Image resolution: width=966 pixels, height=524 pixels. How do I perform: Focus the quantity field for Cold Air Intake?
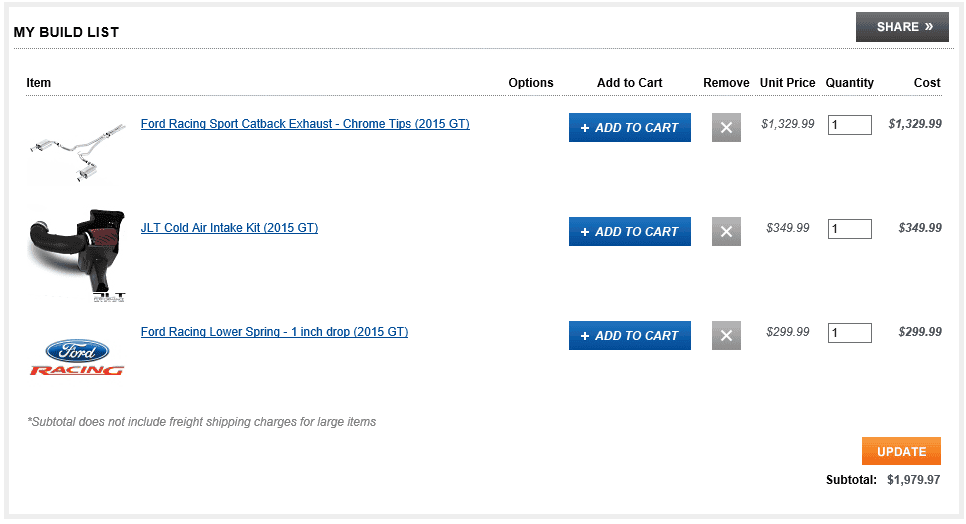pos(850,229)
